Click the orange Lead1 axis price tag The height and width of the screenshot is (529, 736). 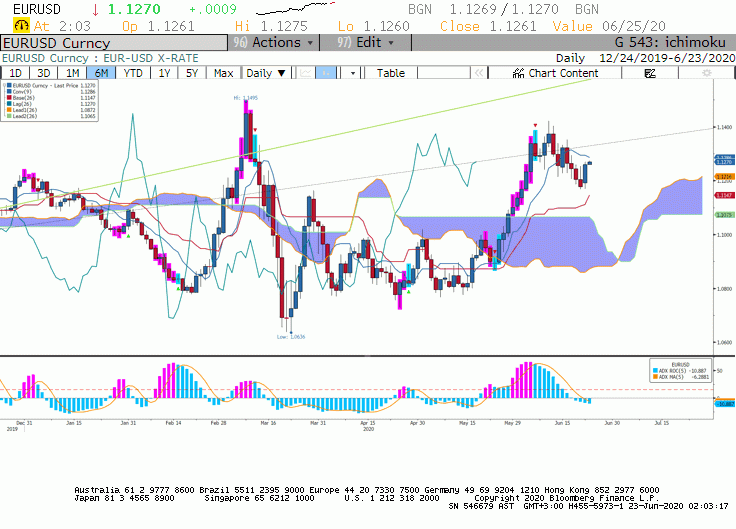point(723,177)
